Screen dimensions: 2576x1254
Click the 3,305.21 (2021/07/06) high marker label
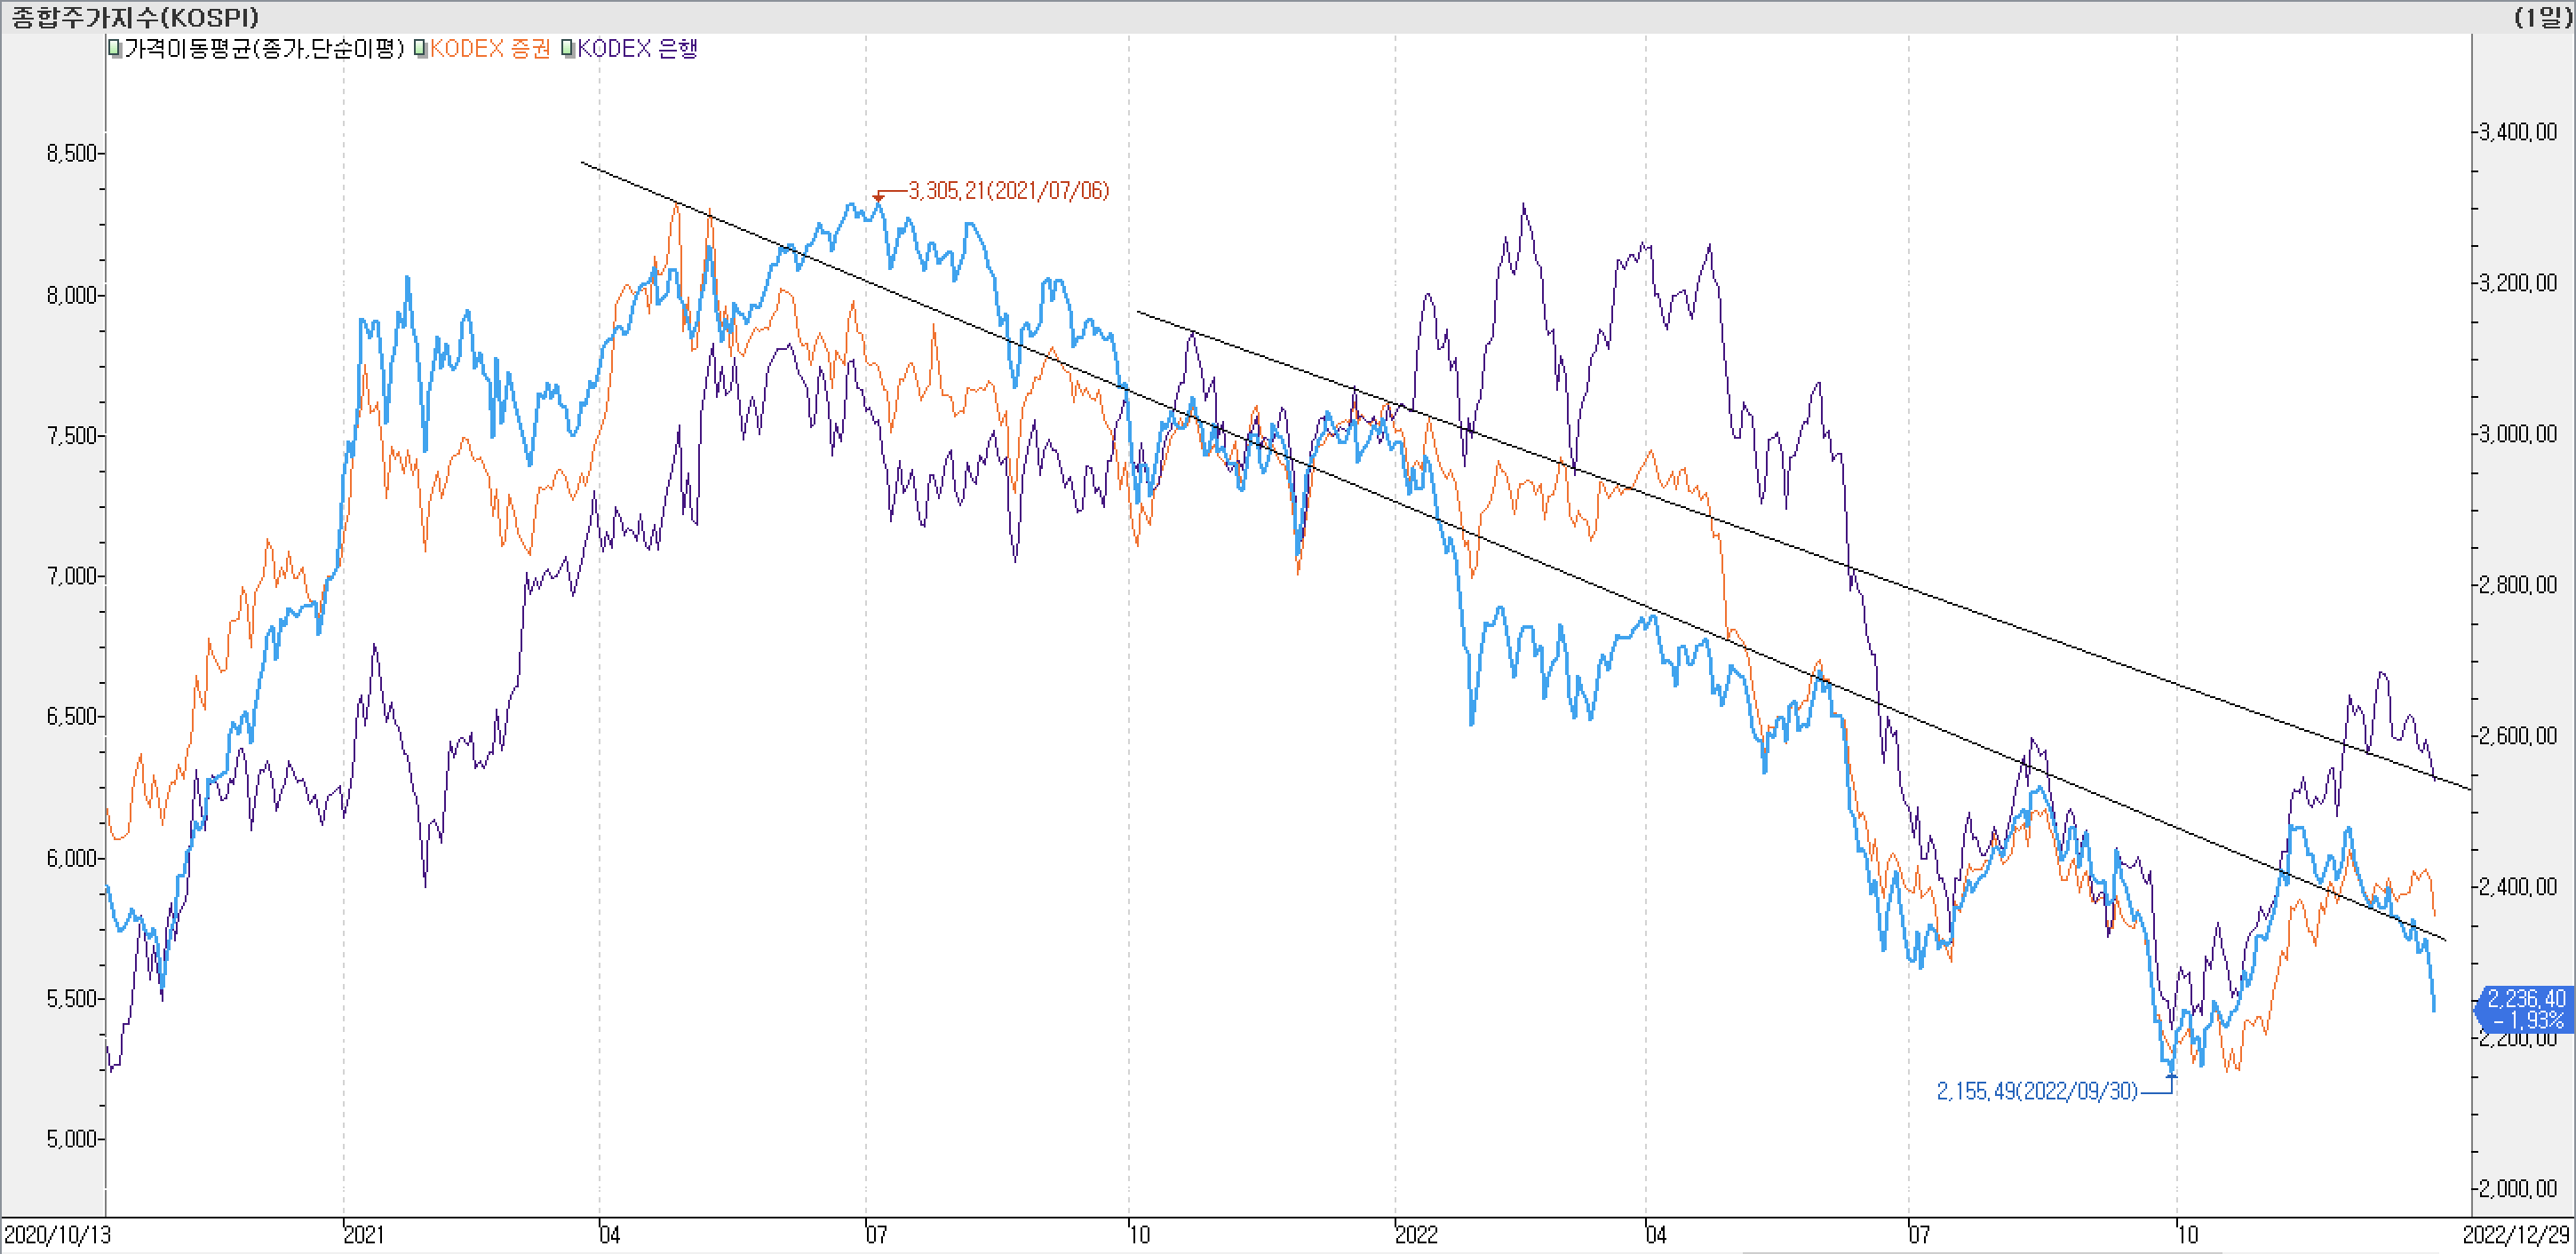[x=1008, y=191]
